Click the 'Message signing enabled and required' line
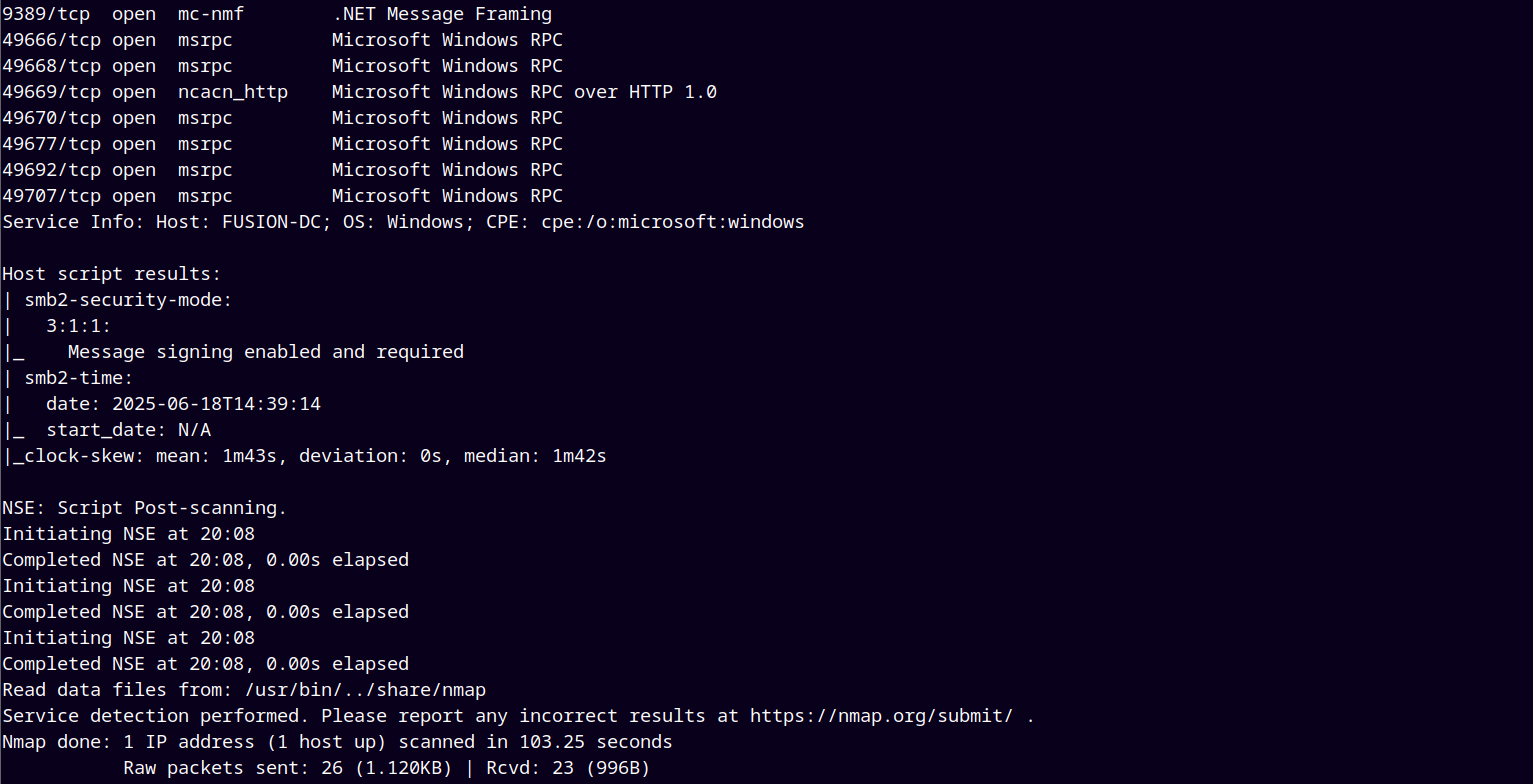1533x784 pixels. click(x=266, y=352)
